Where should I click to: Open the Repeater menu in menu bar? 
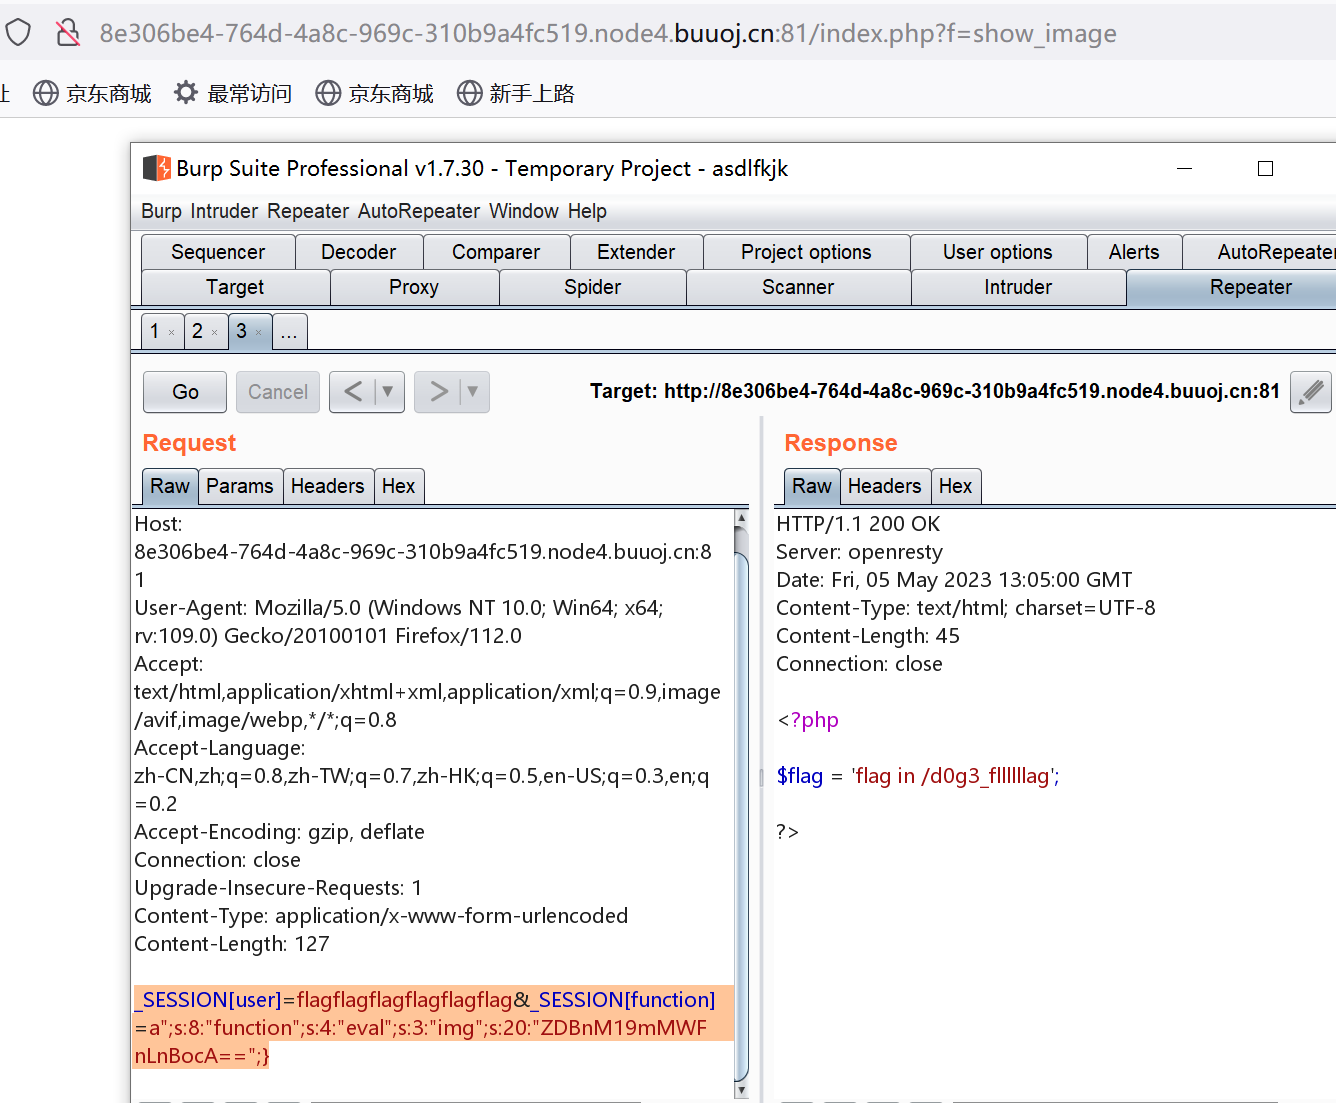pyautogui.click(x=308, y=211)
